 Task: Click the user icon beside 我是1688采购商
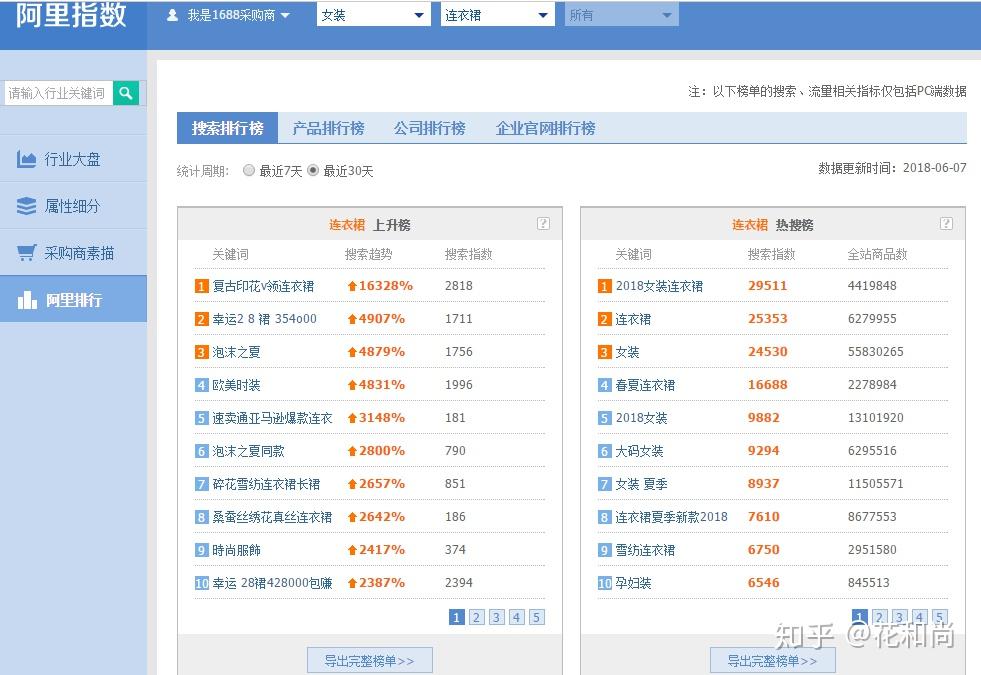tap(173, 15)
